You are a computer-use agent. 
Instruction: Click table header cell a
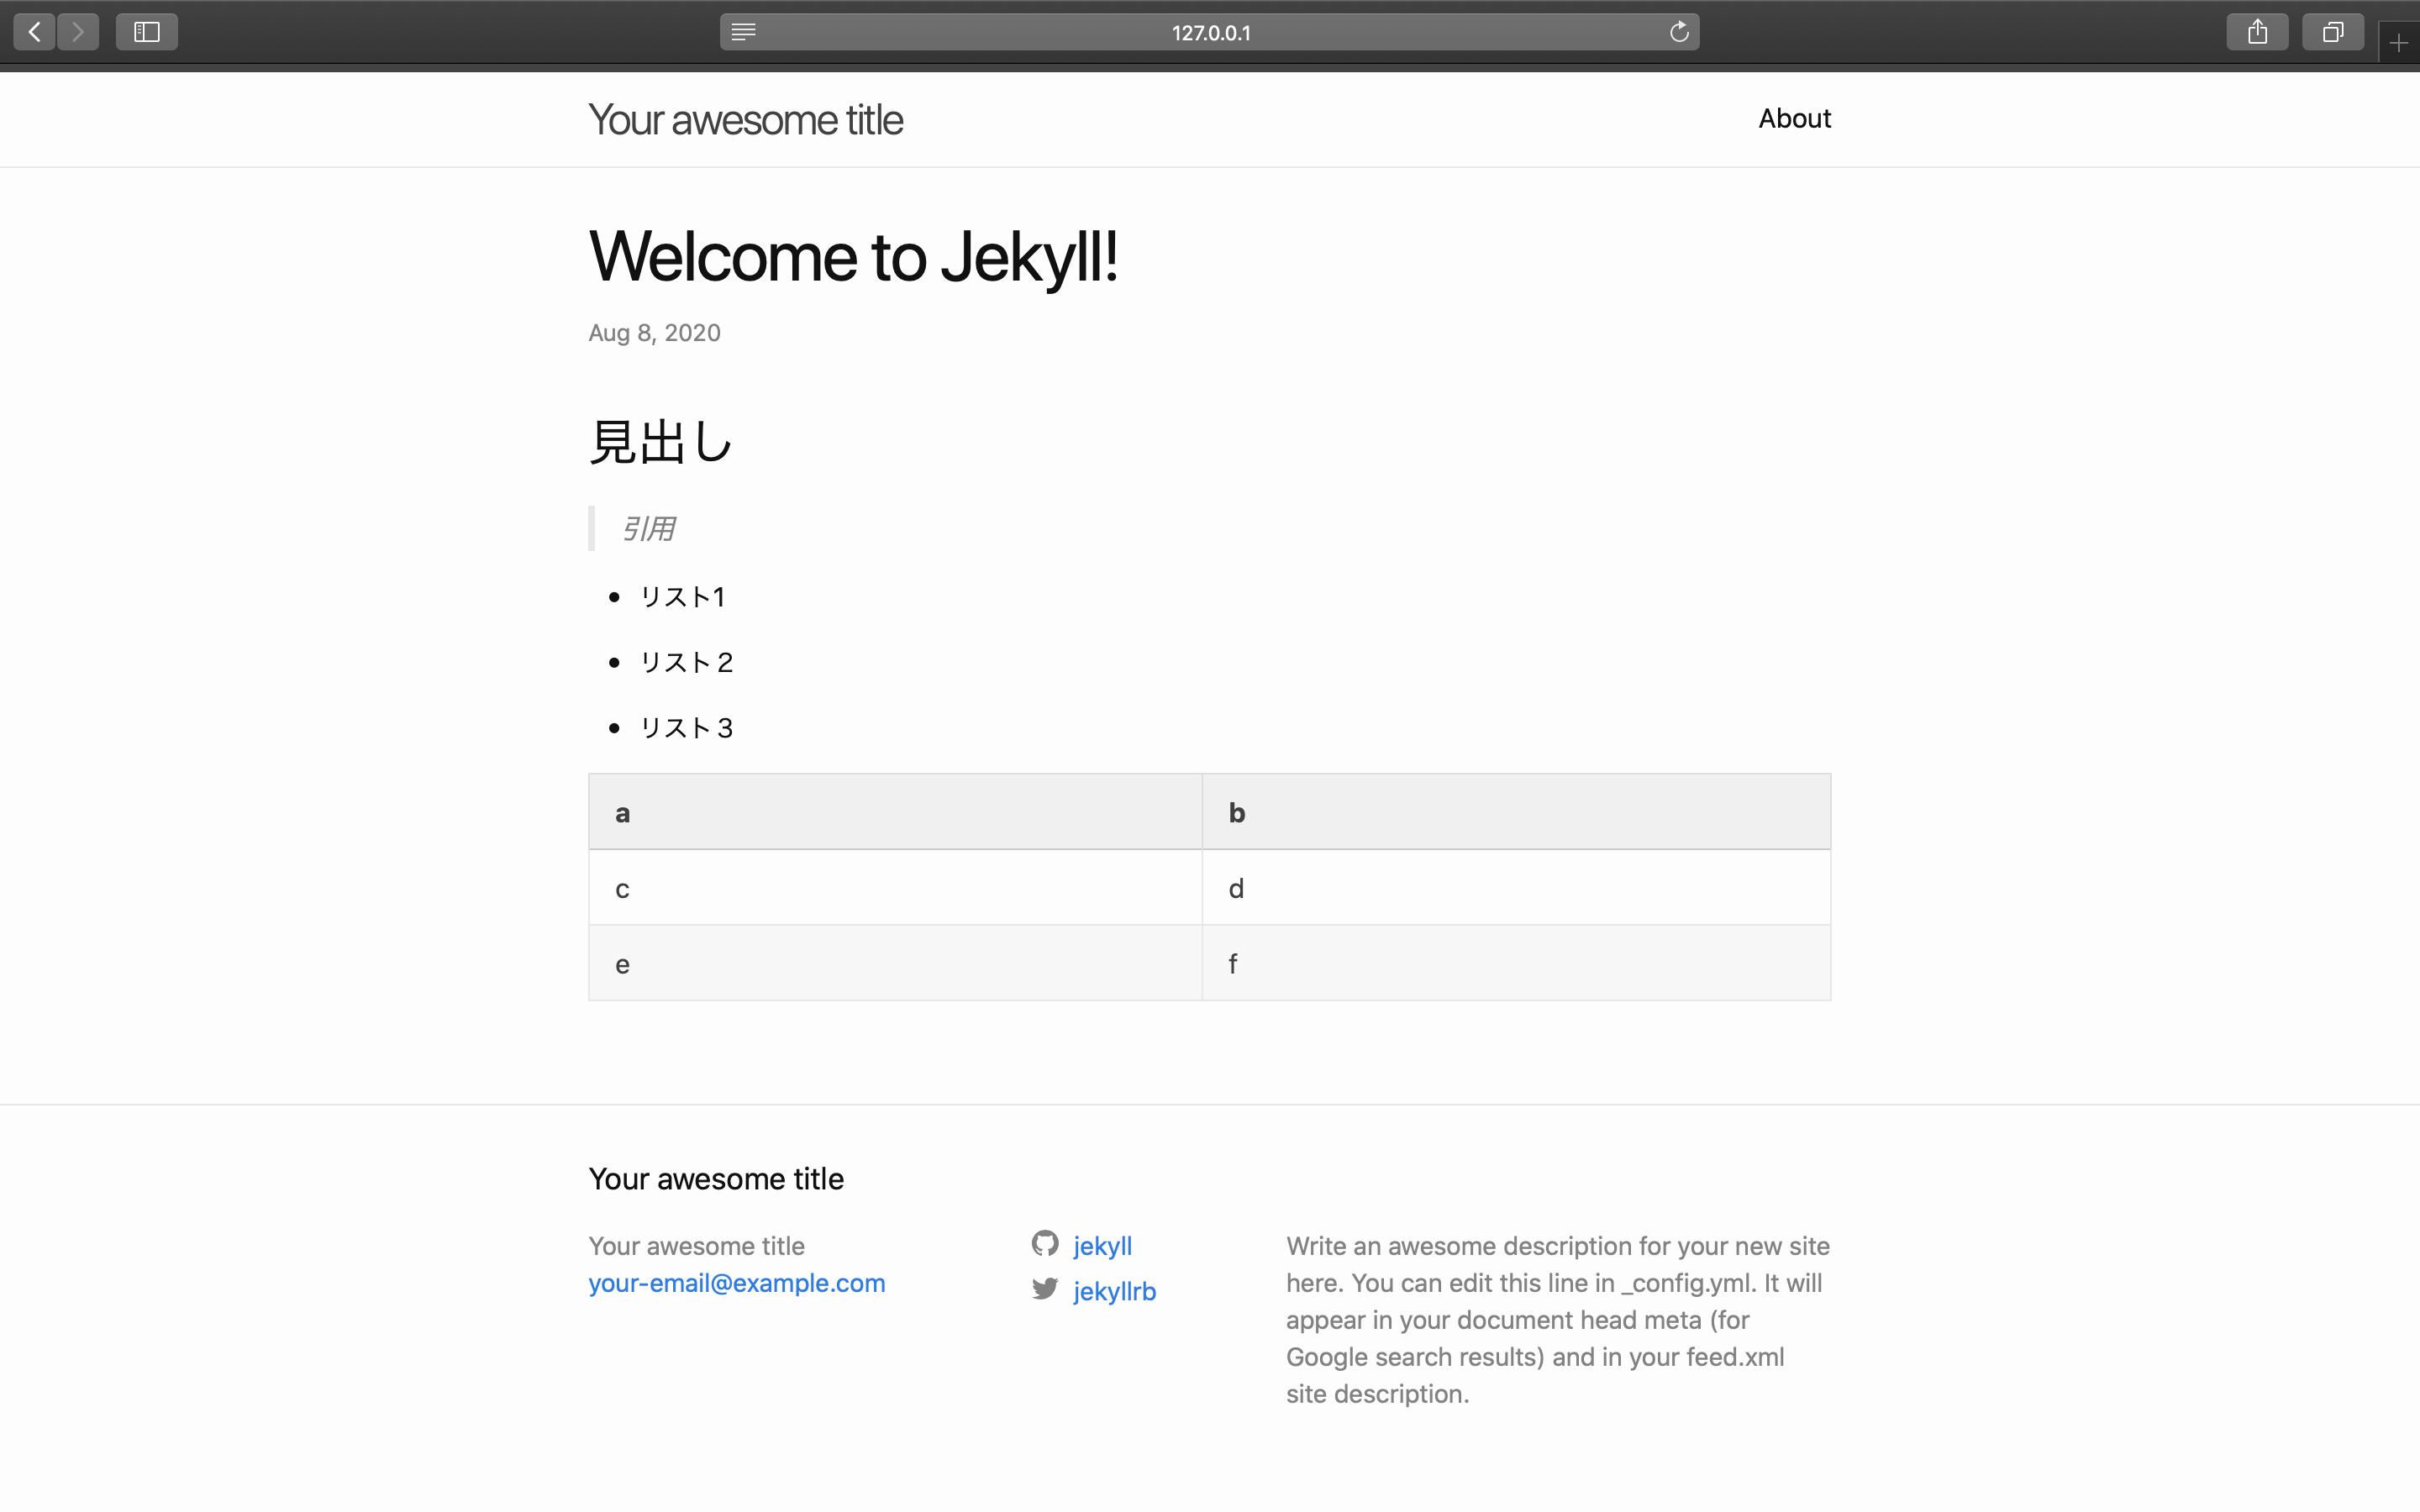coord(895,812)
